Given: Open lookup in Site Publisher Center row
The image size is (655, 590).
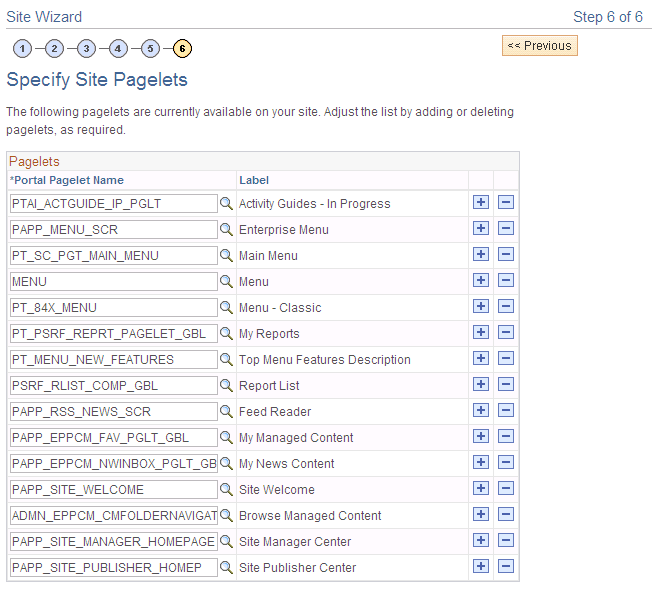Looking at the screenshot, I should 226,567.
